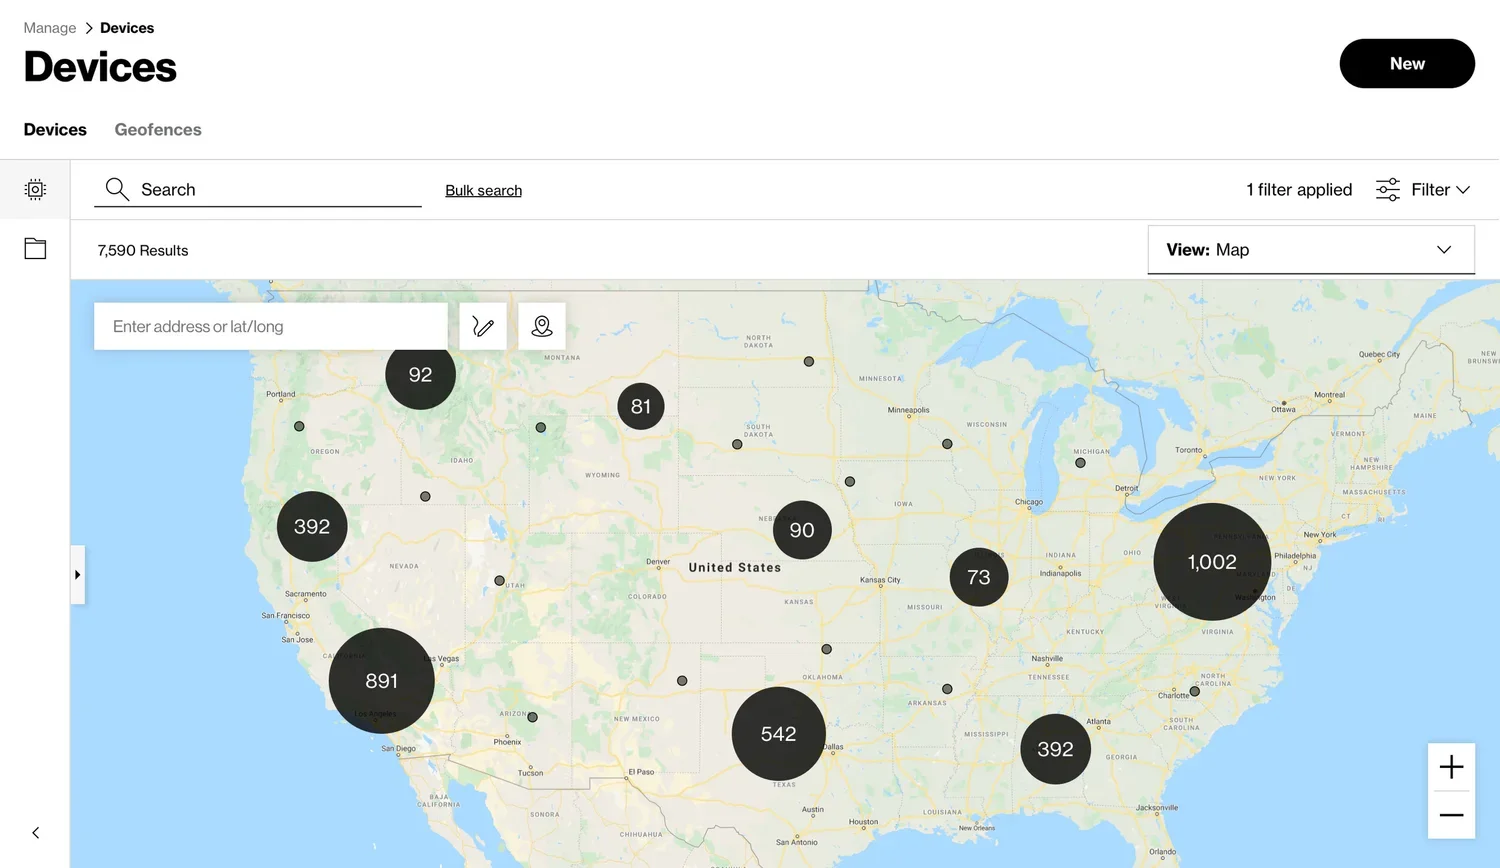Open the Bulk search link
The image size is (1500, 868).
point(483,190)
